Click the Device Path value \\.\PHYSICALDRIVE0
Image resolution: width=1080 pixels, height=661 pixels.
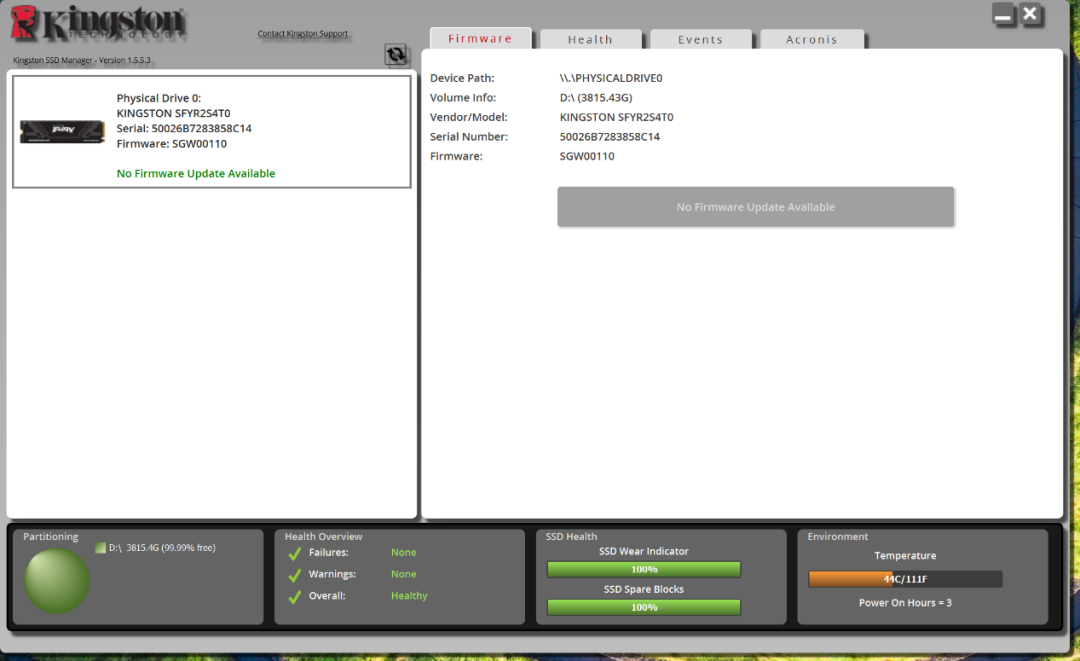pyautogui.click(x=611, y=78)
